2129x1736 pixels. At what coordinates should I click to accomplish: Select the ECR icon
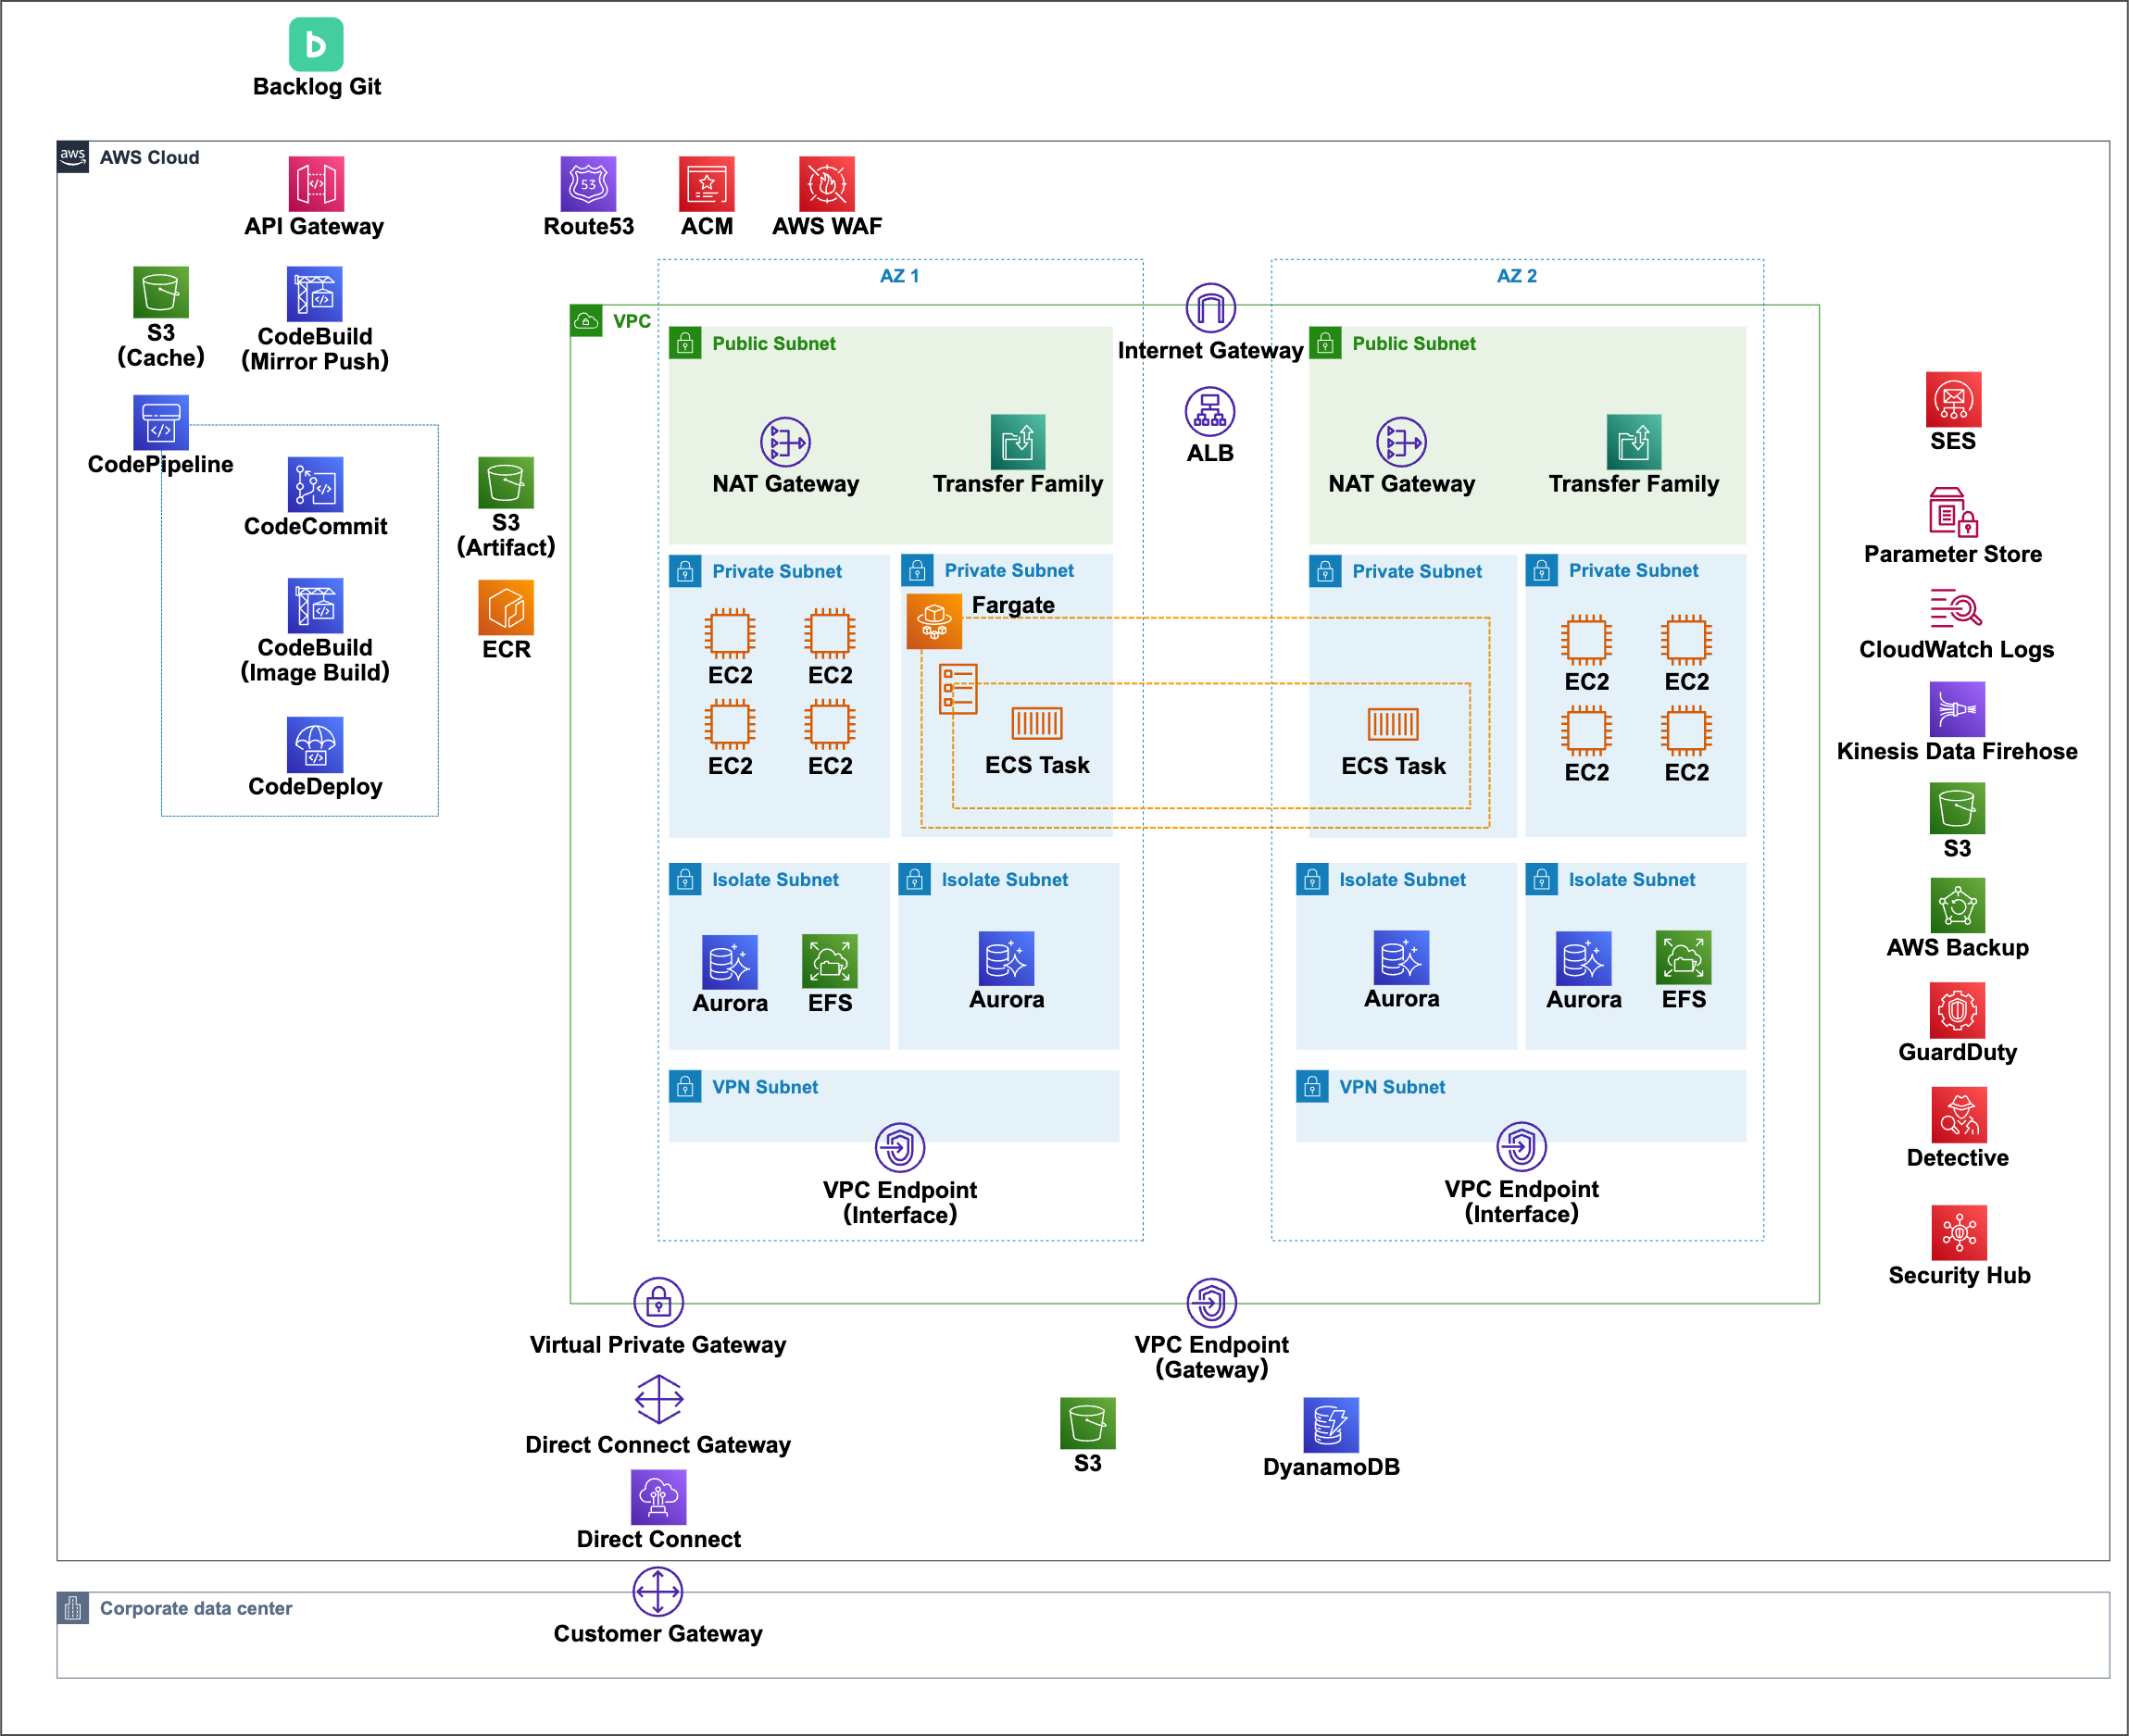pos(506,608)
